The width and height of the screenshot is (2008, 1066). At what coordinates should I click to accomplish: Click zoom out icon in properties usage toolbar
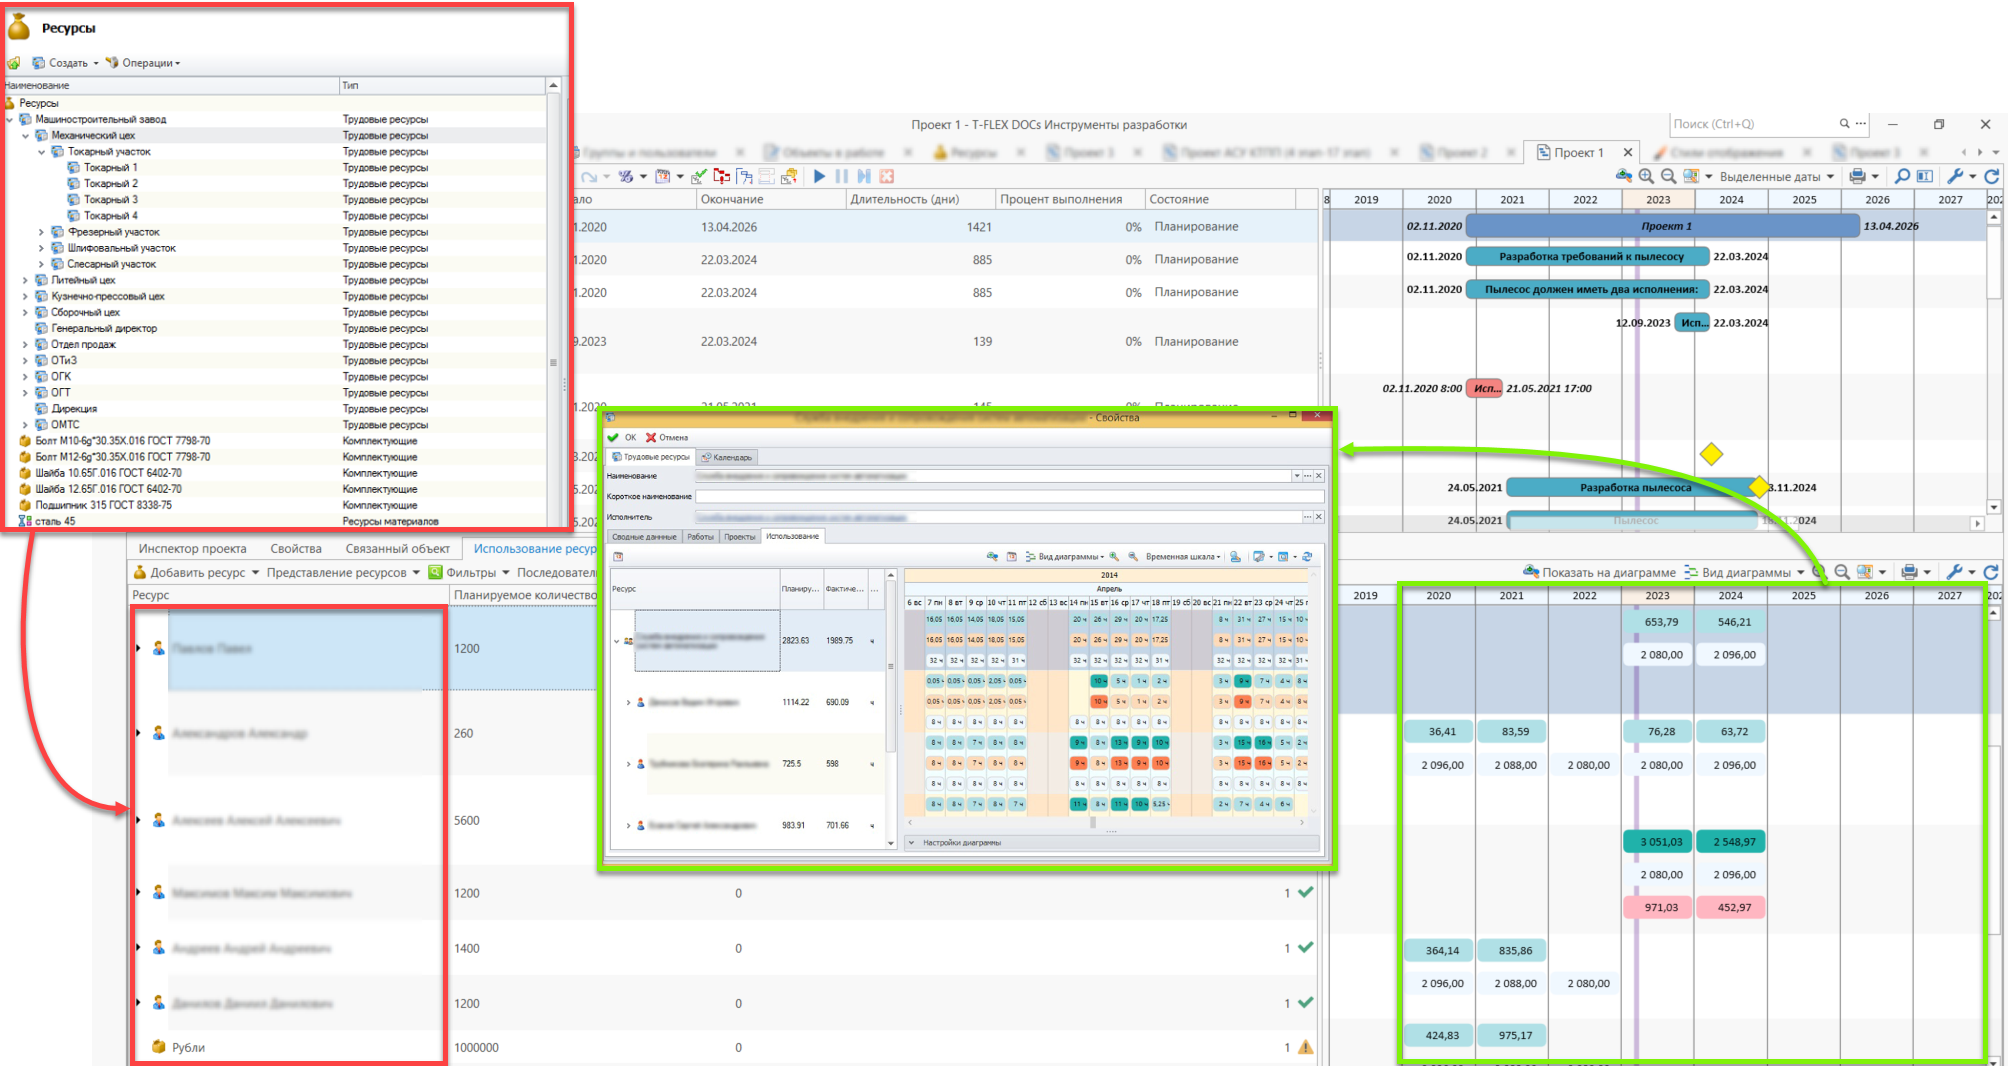[1133, 556]
